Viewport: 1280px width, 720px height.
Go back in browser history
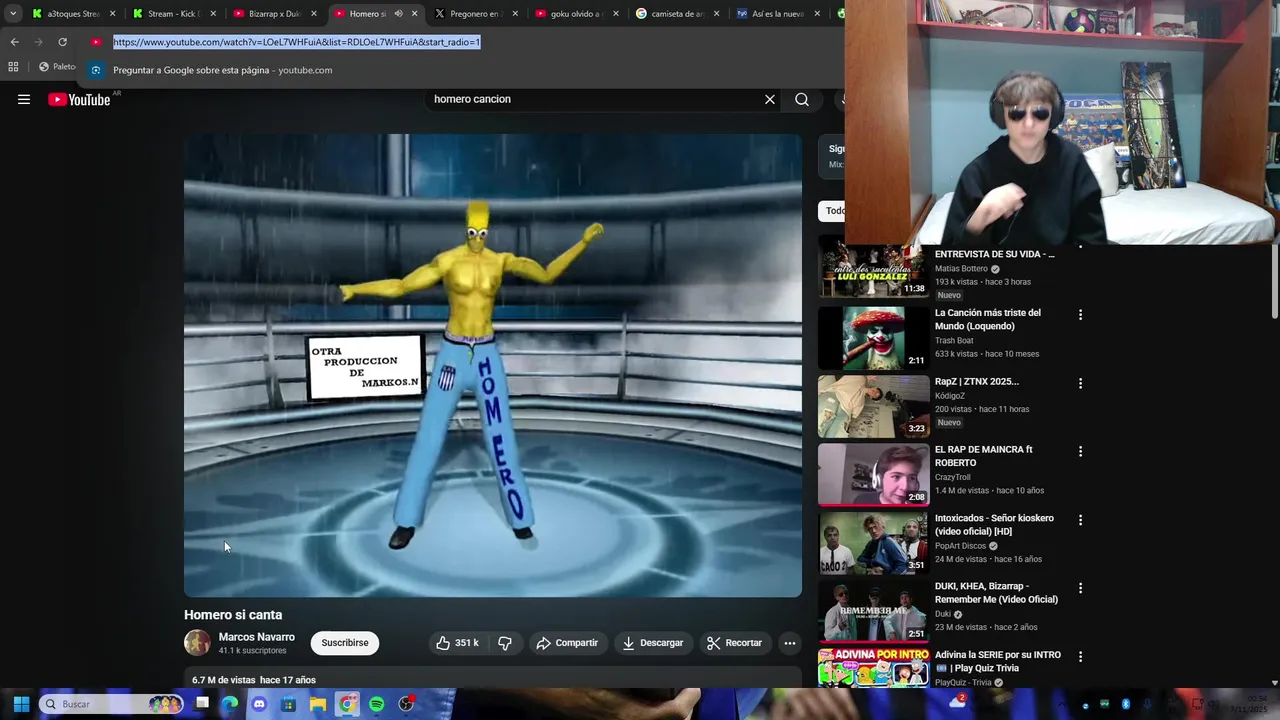click(x=14, y=42)
